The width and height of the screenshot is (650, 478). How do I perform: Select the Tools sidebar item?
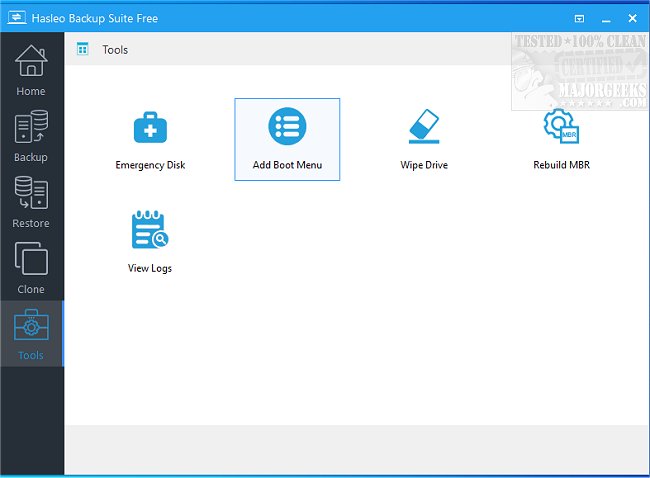(31, 334)
